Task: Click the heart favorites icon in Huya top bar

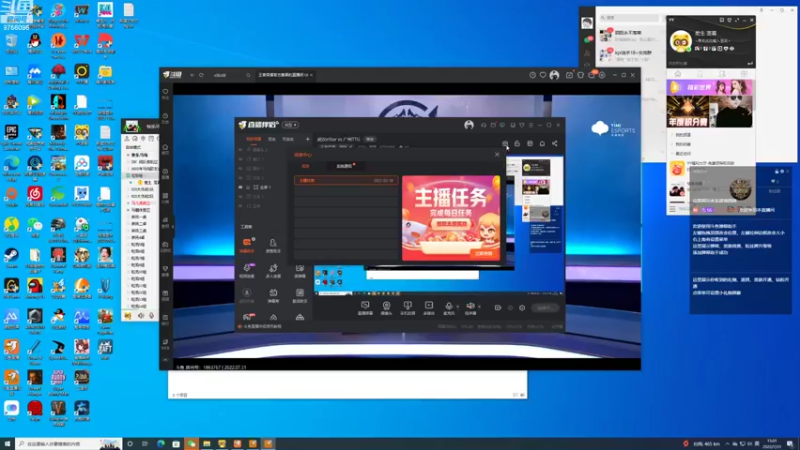Action: (x=543, y=75)
